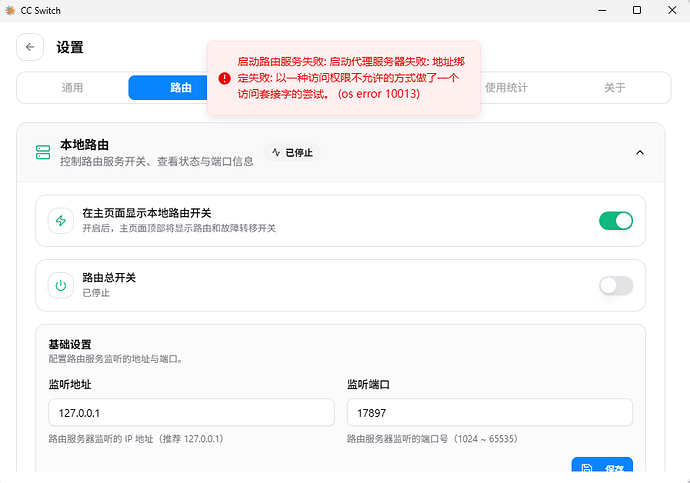Click the blue 保存 button

tap(602, 465)
